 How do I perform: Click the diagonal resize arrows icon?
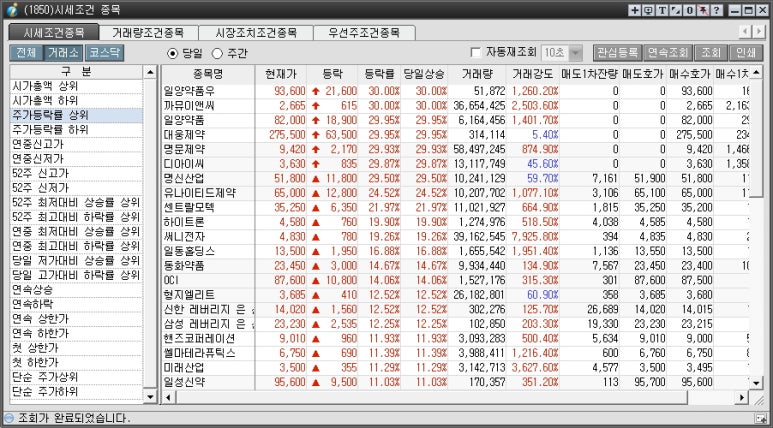[x=675, y=10]
